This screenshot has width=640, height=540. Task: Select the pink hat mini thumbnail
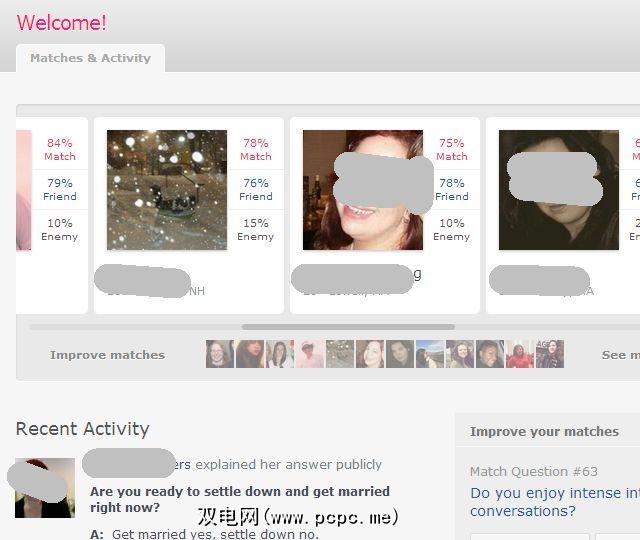[310, 354]
